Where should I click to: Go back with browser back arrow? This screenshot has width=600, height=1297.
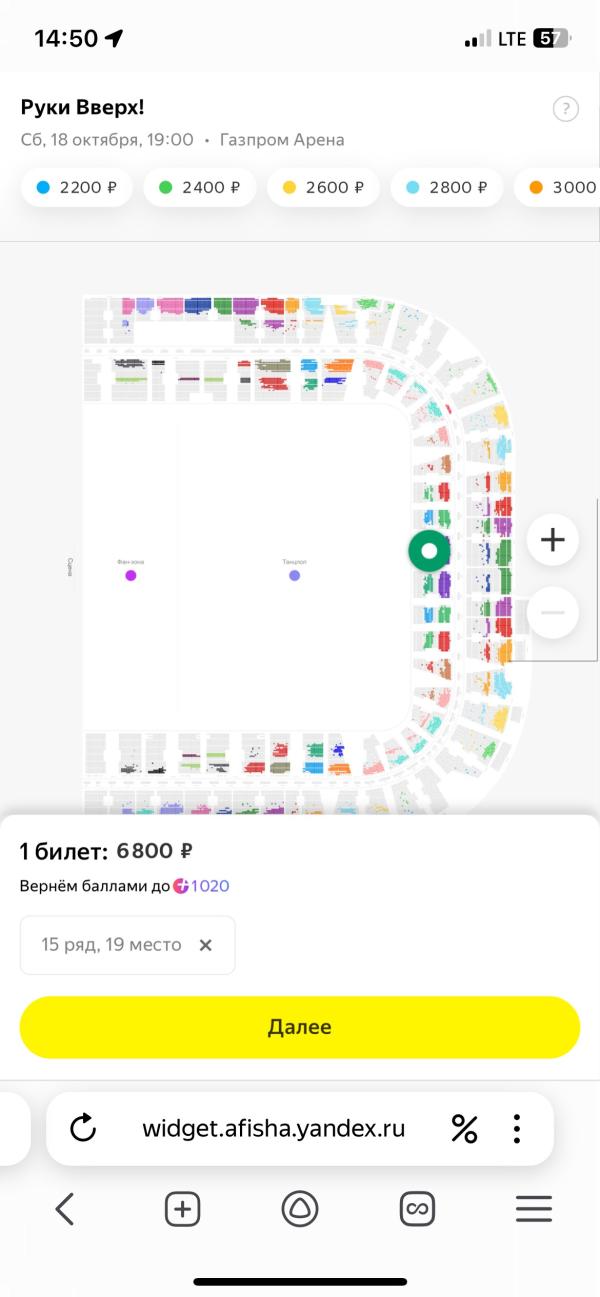[65, 1210]
